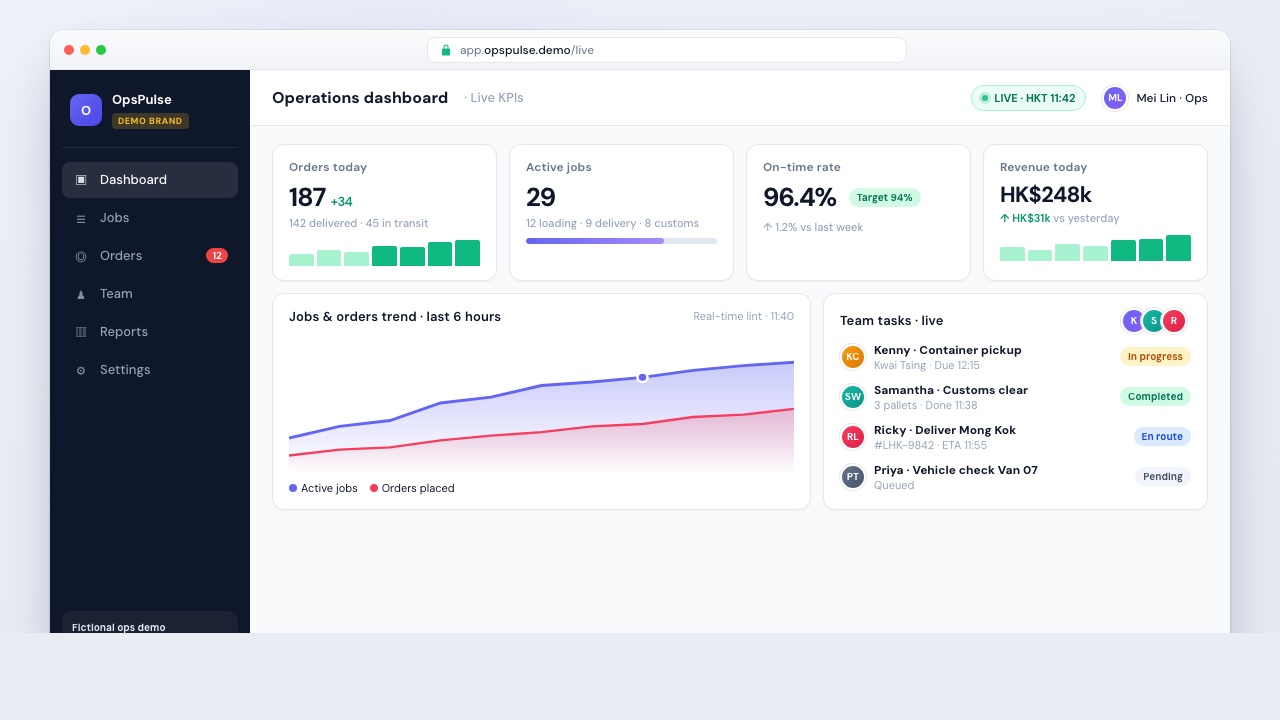Click the Jobs list icon
The height and width of the screenshot is (720, 1280).
click(81, 218)
